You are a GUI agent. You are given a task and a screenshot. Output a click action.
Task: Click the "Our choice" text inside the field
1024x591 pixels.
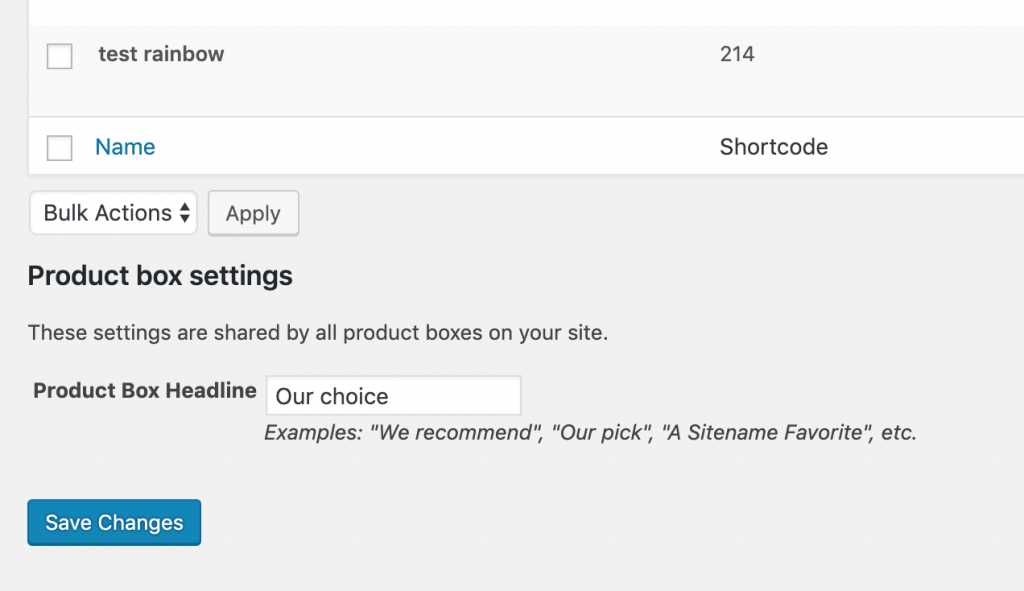(x=332, y=396)
